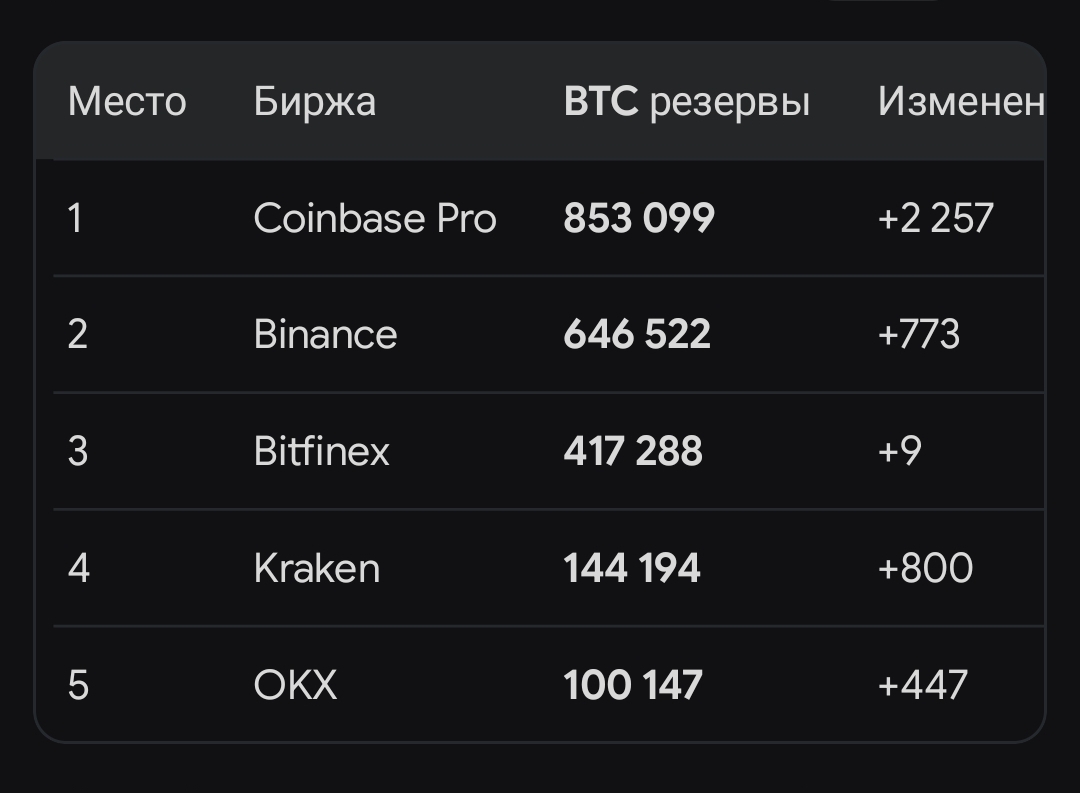Click the +2 257 change value
The height and width of the screenshot is (793, 1080).
[935, 218]
